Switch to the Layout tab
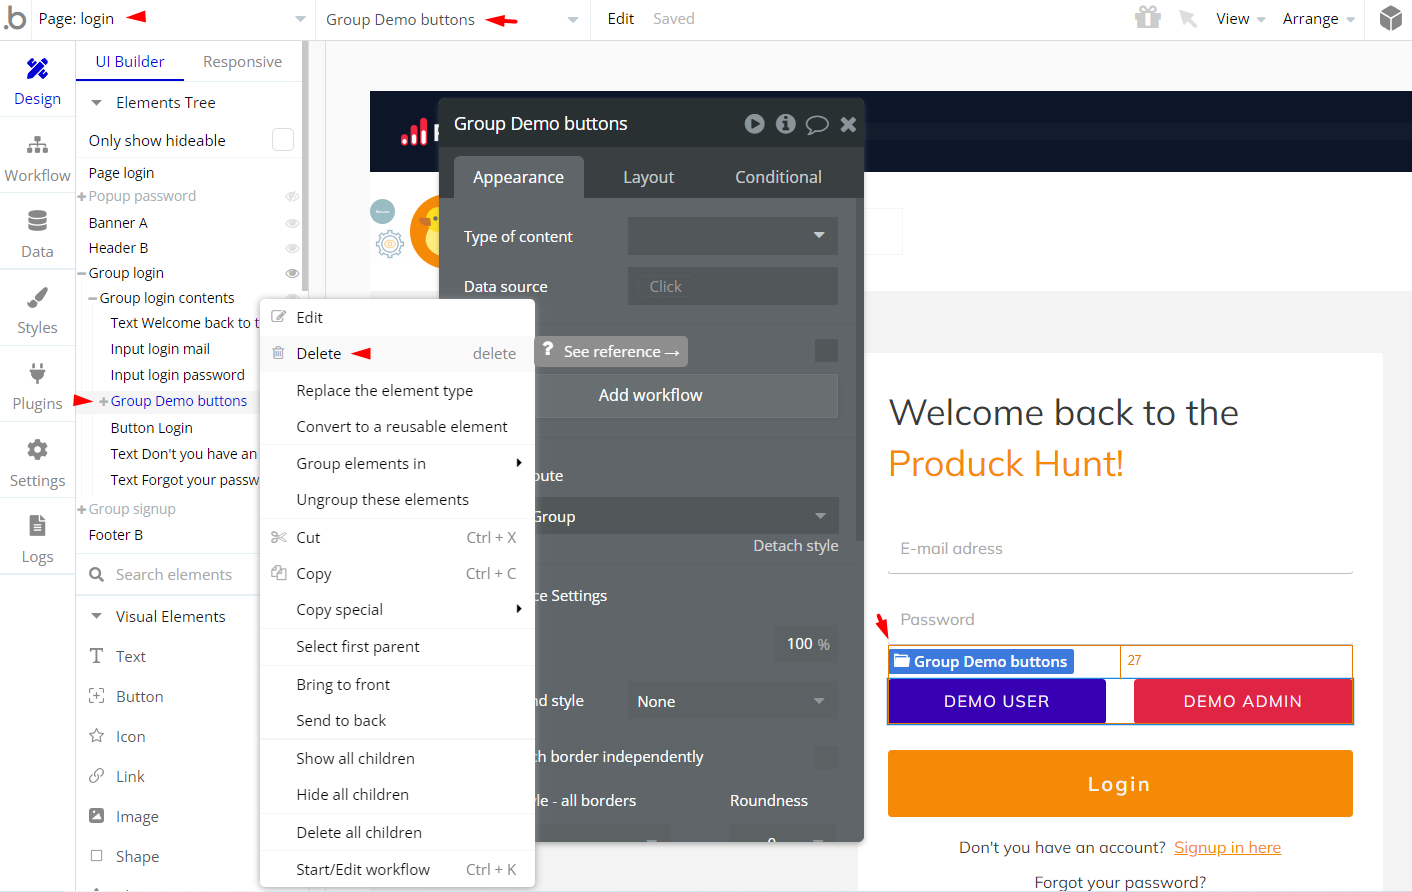The width and height of the screenshot is (1412, 892). [648, 177]
